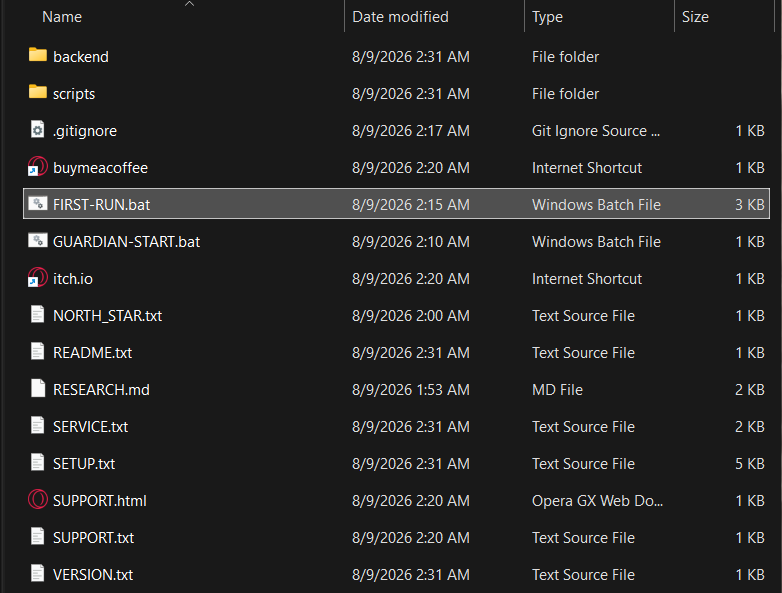The width and height of the screenshot is (782, 593).
Task: Click the File folder type of backend
Action: (565, 57)
